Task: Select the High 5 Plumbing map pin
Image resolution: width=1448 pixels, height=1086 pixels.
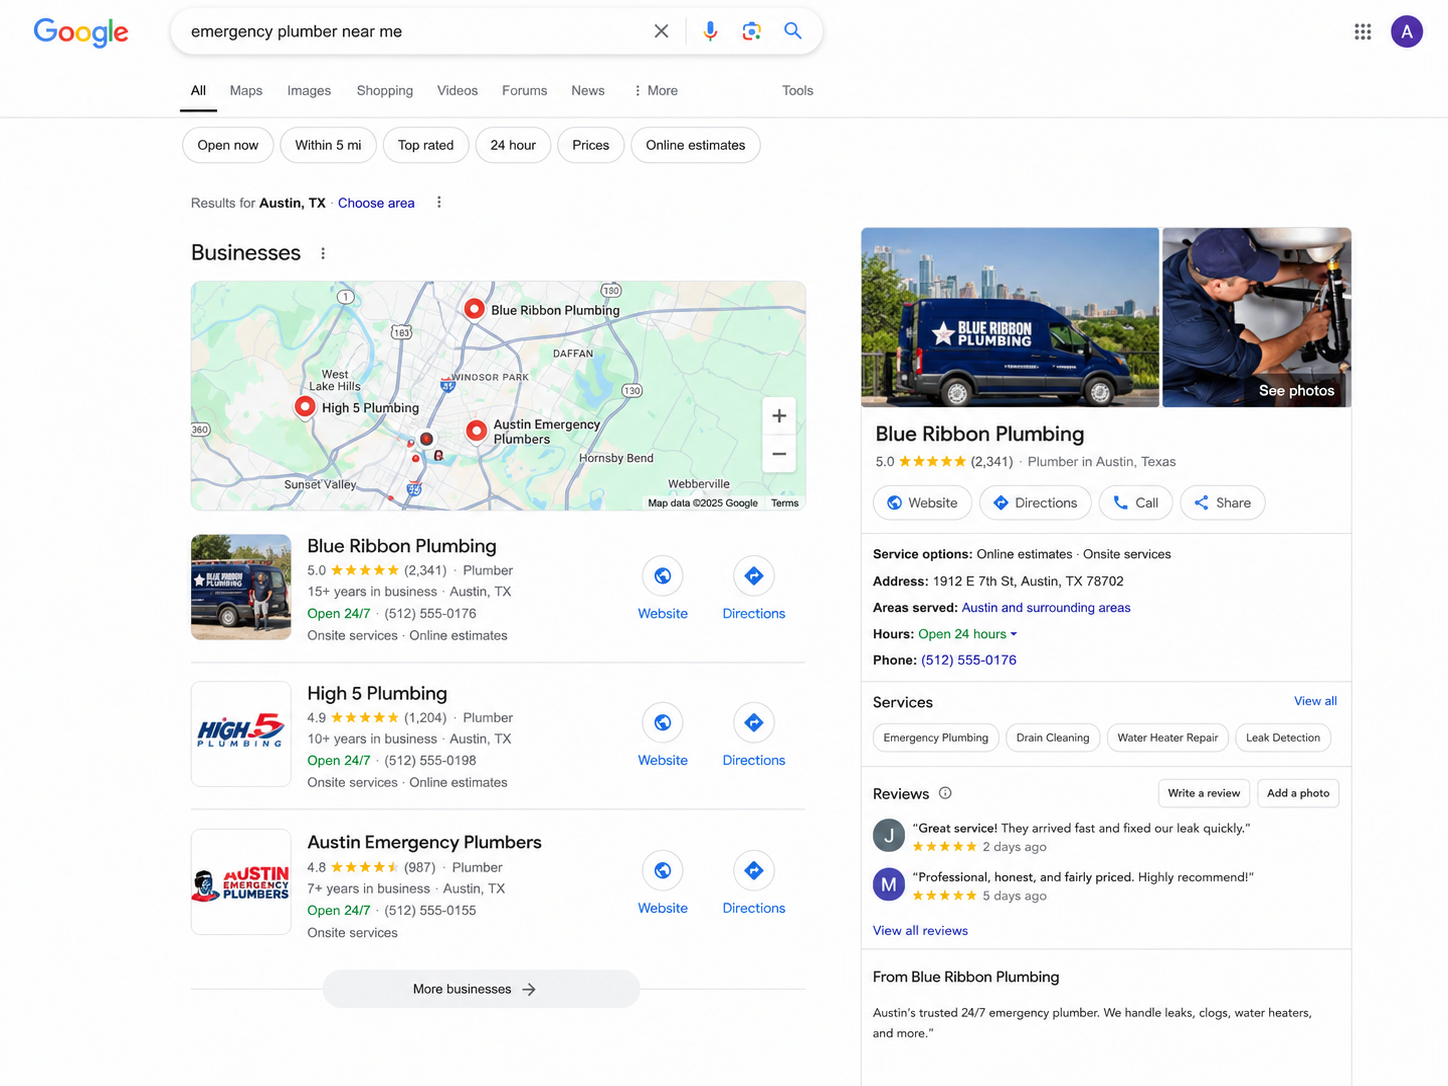Action: coord(305,407)
